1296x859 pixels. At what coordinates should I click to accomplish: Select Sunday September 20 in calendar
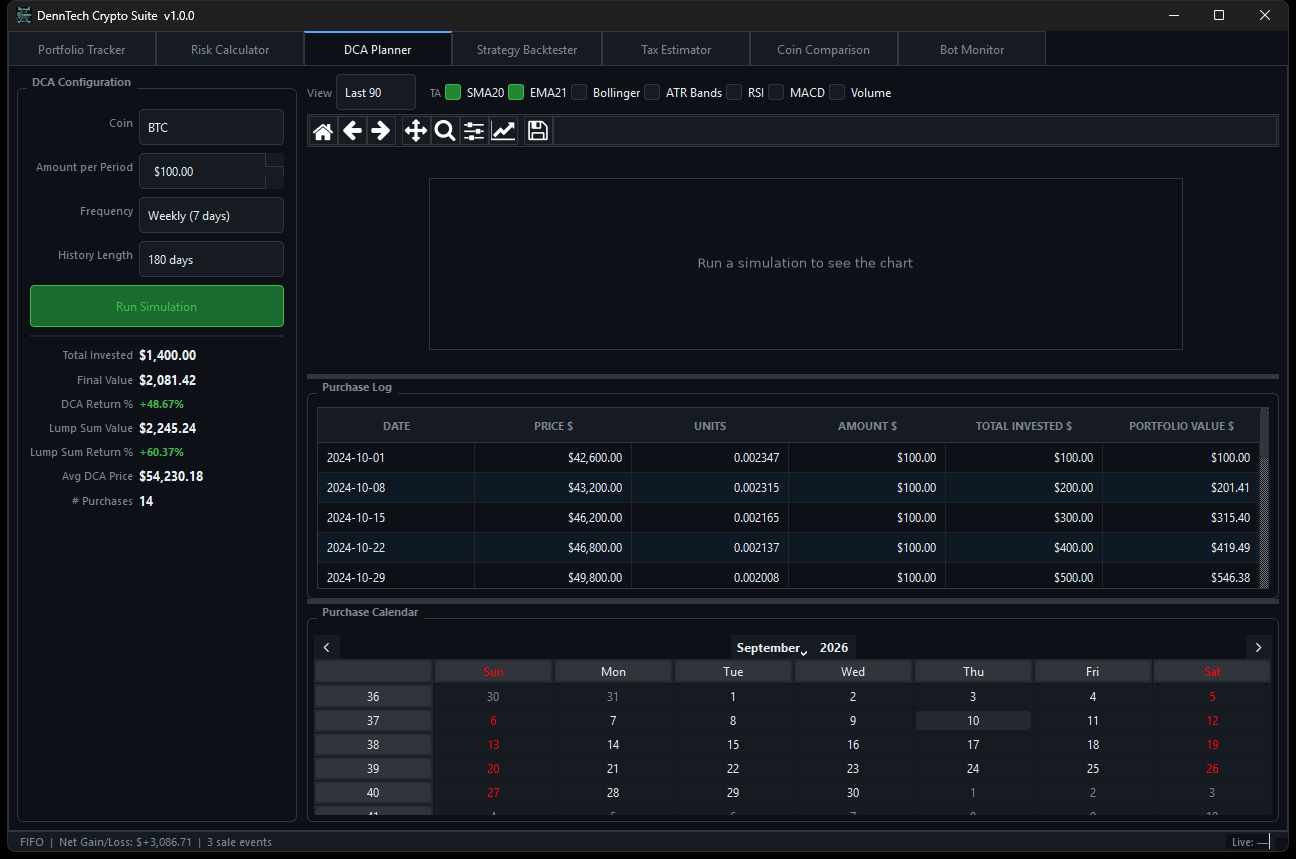[x=493, y=768]
